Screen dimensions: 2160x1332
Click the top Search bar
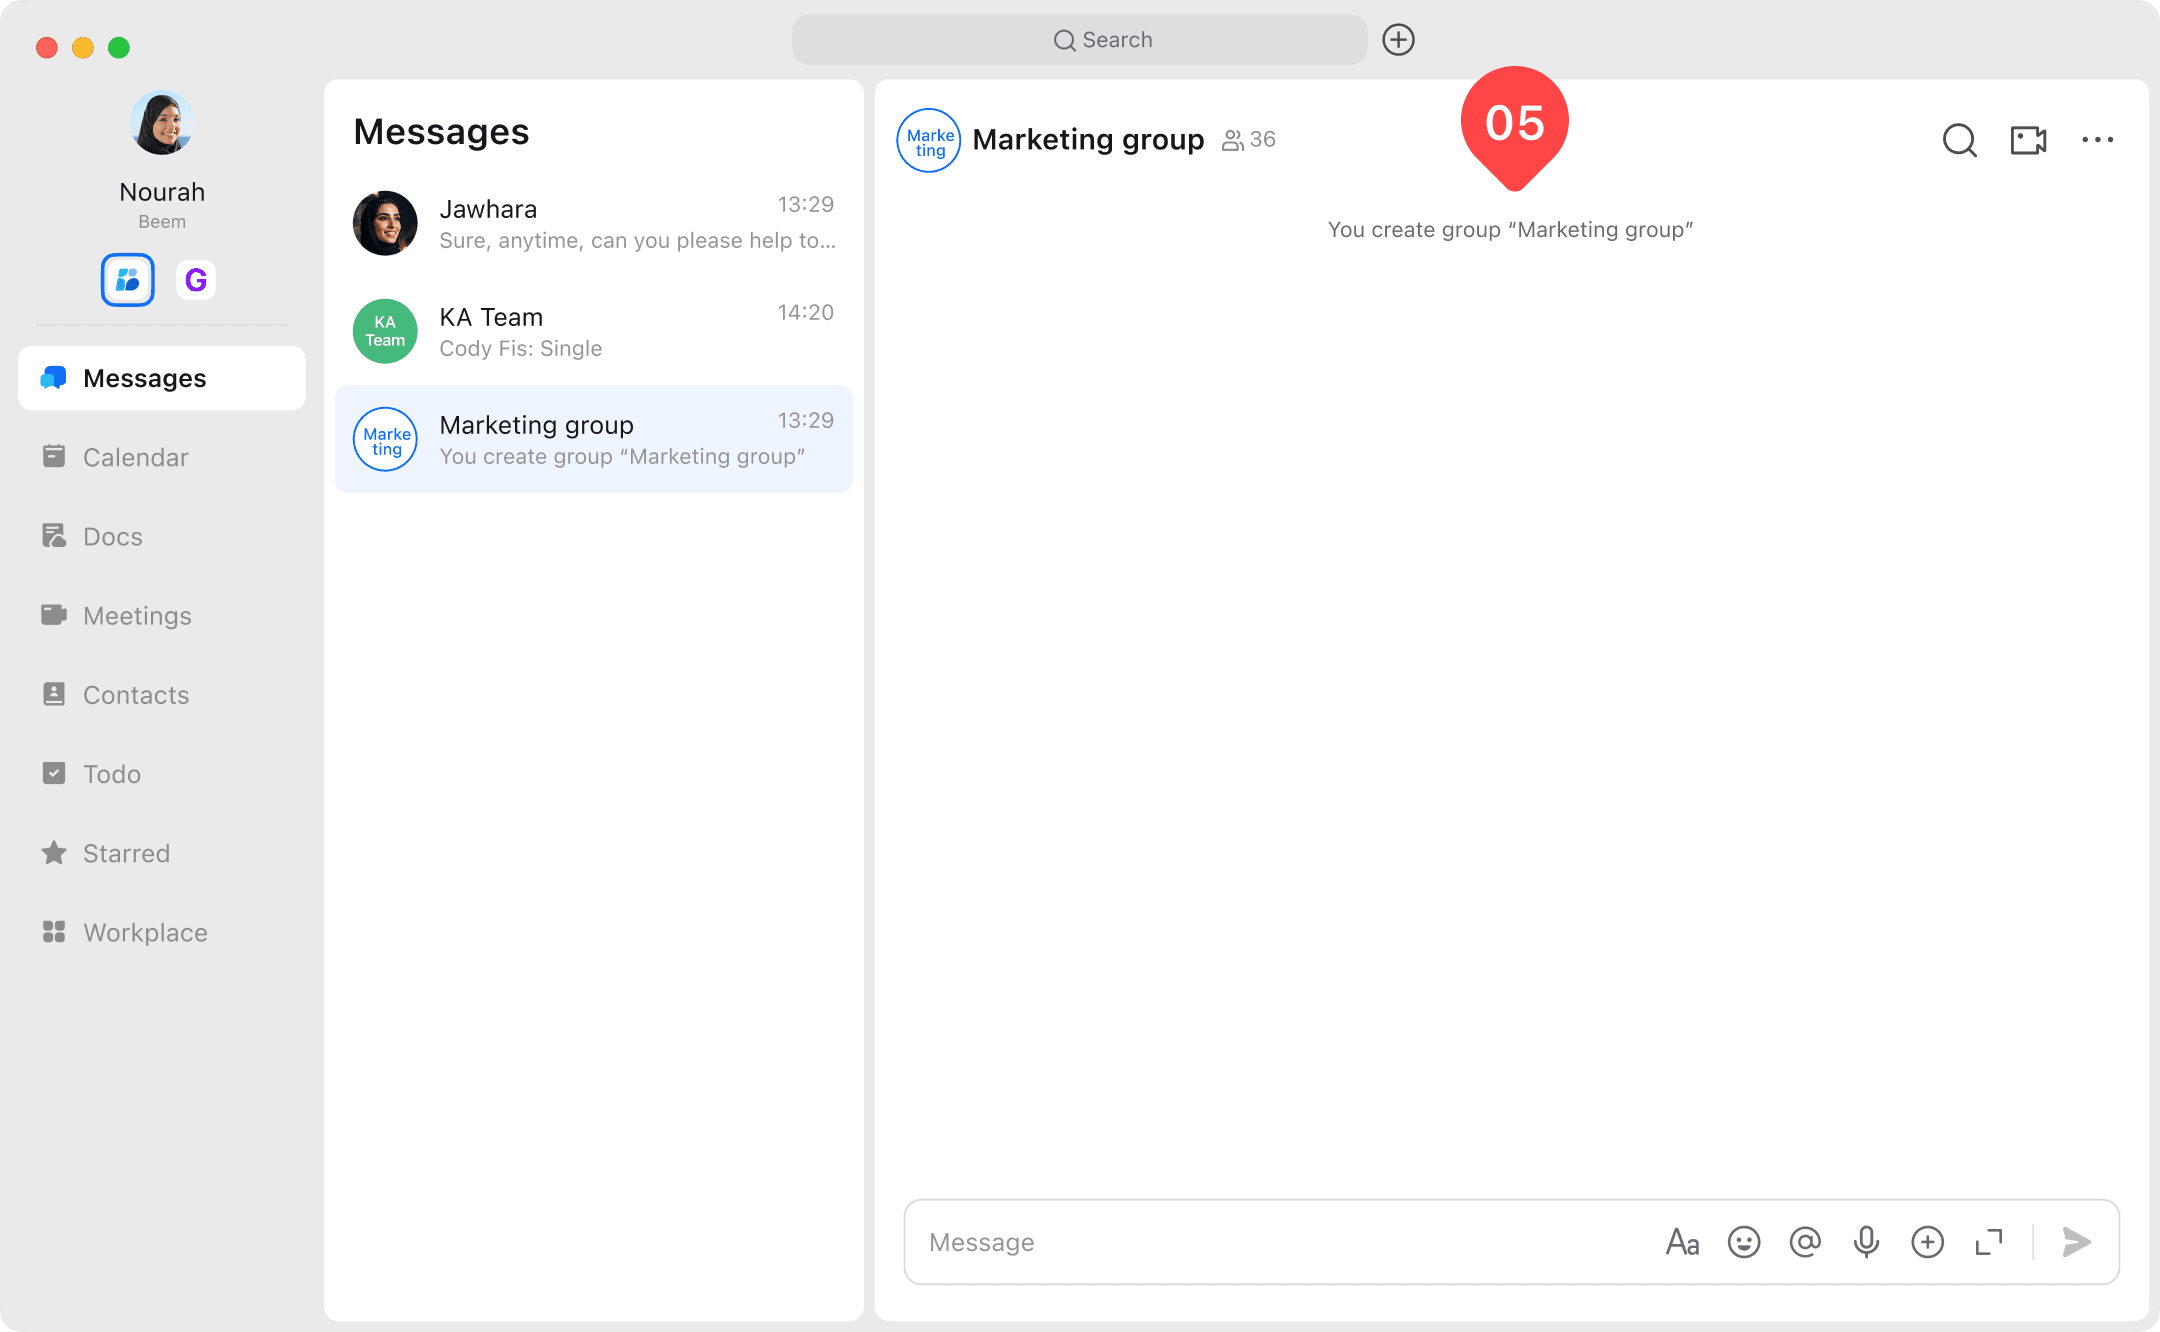pyautogui.click(x=1080, y=40)
